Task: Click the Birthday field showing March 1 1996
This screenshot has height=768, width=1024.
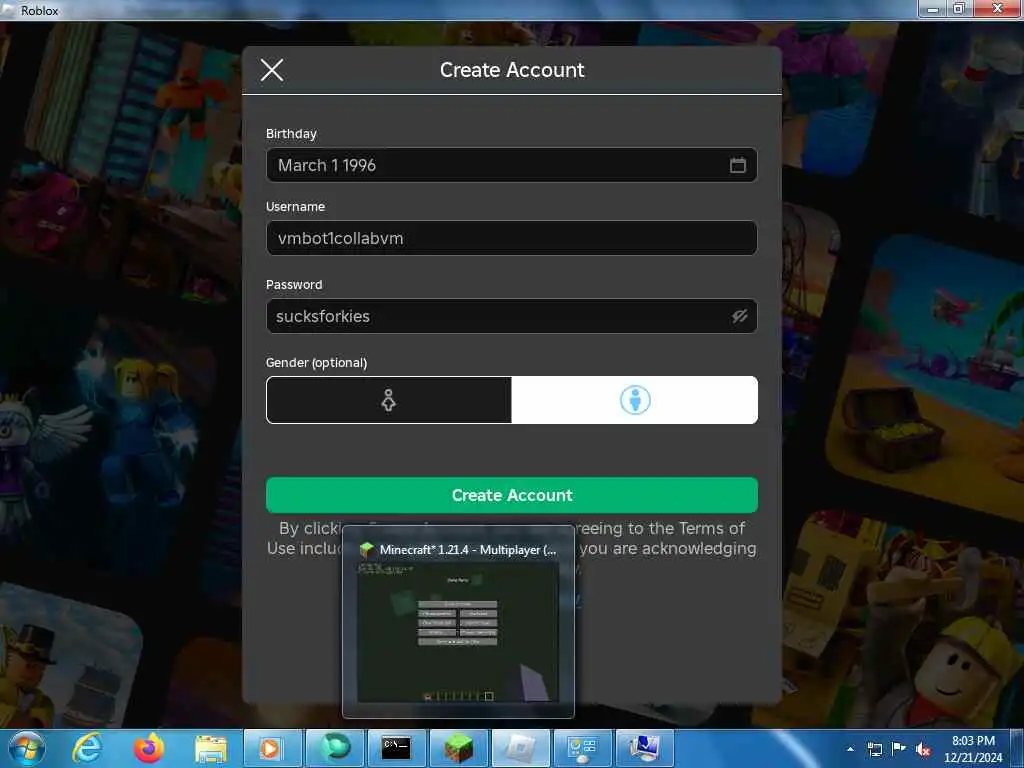Action: click(x=511, y=165)
